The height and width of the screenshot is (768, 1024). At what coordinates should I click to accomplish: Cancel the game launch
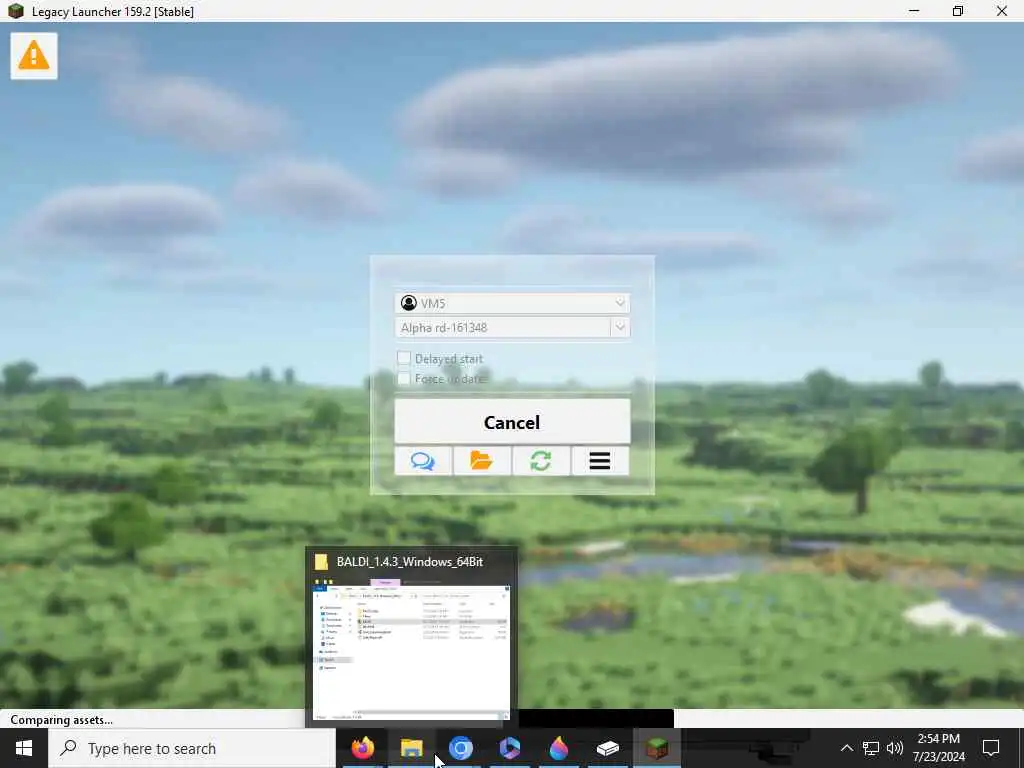512,422
